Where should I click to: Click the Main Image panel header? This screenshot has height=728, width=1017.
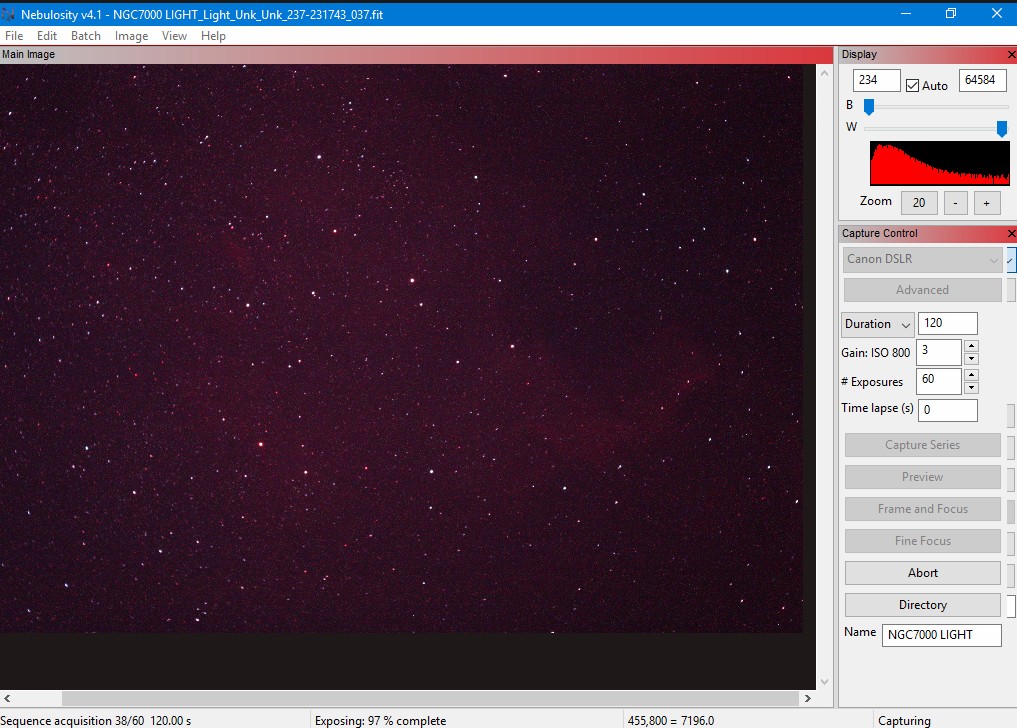tap(416, 55)
